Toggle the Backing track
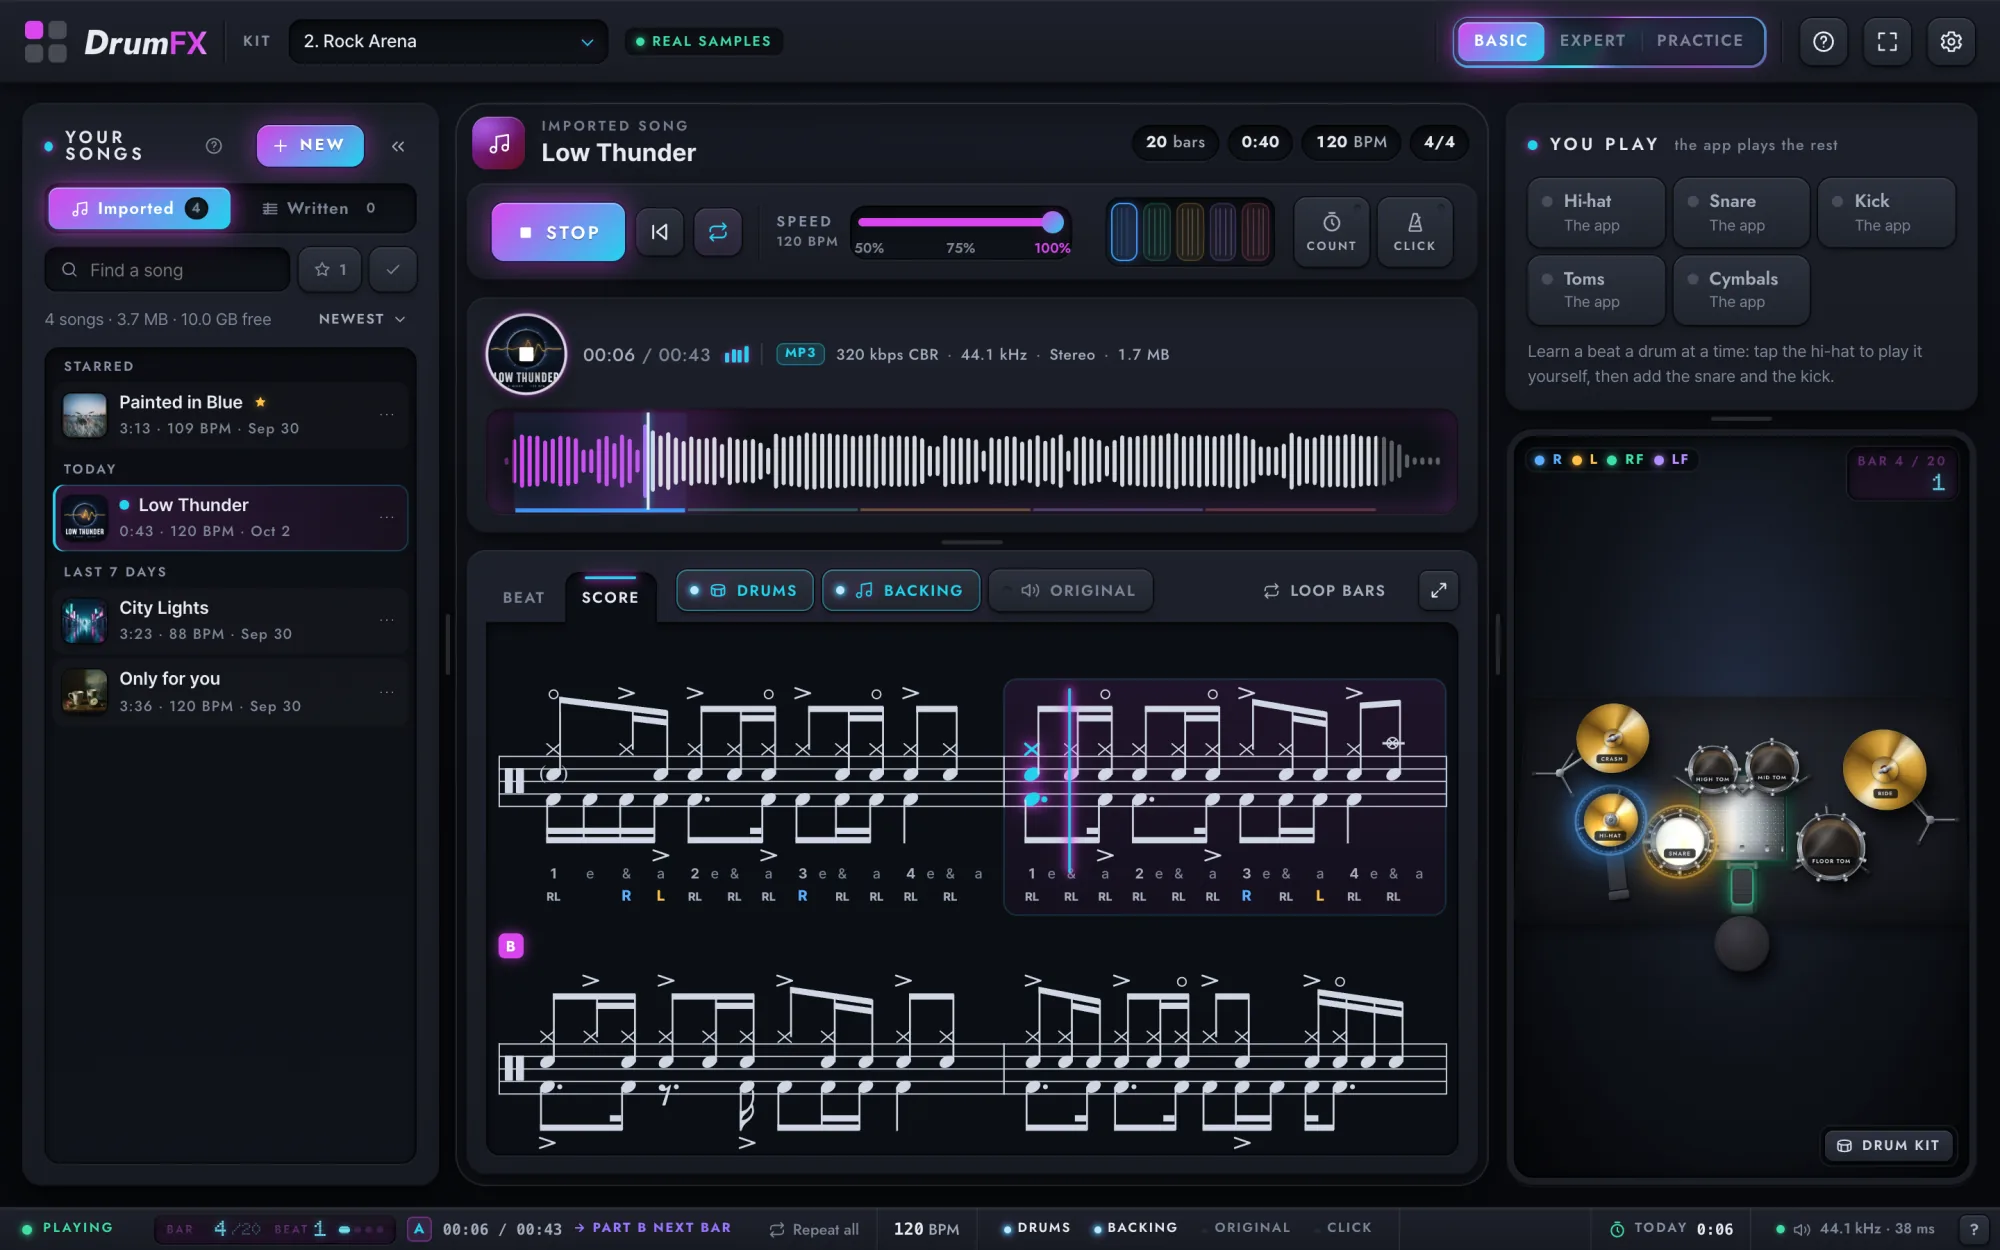This screenshot has height=1250, width=2000. (901, 590)
